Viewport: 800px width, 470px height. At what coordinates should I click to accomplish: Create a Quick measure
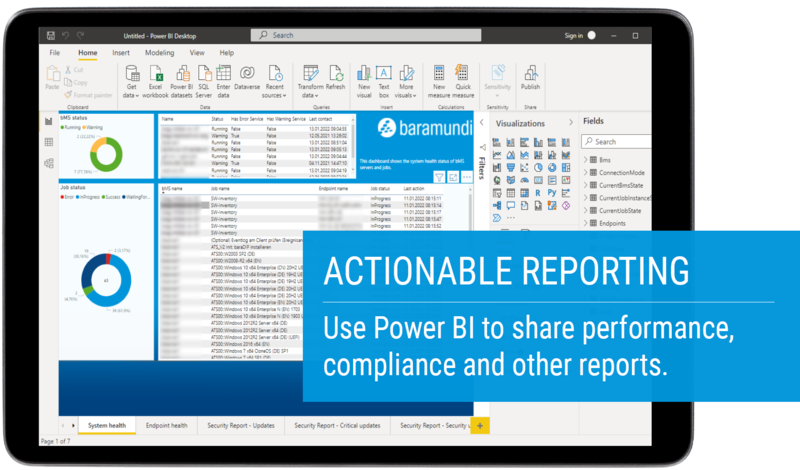pos(463,82)
